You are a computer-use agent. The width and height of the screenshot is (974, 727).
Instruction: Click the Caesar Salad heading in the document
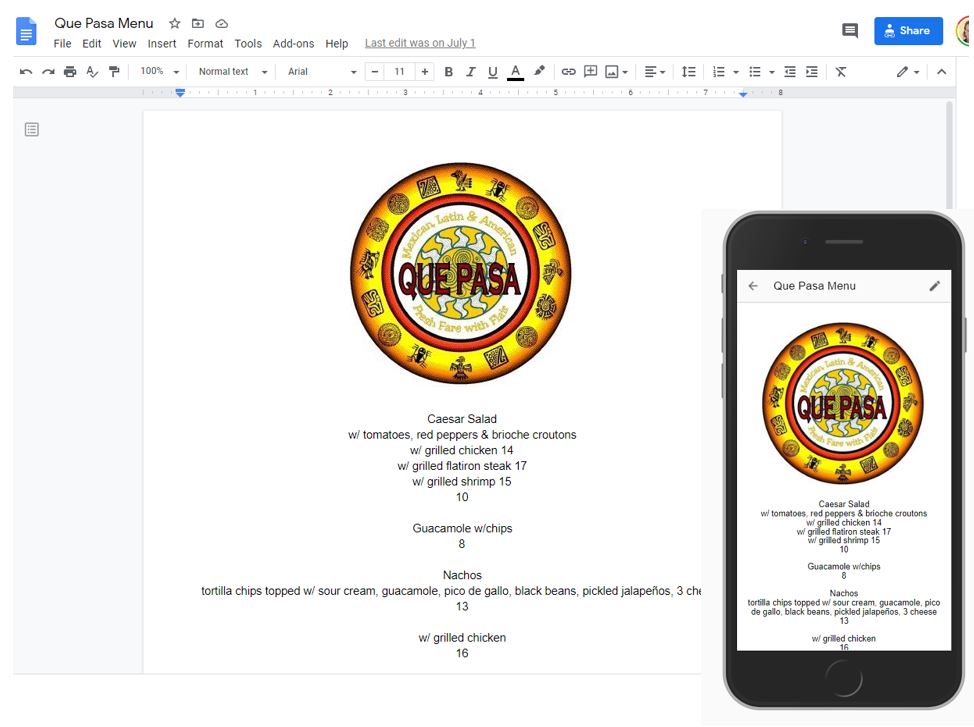pyautogui.click(x=462, y=419)
